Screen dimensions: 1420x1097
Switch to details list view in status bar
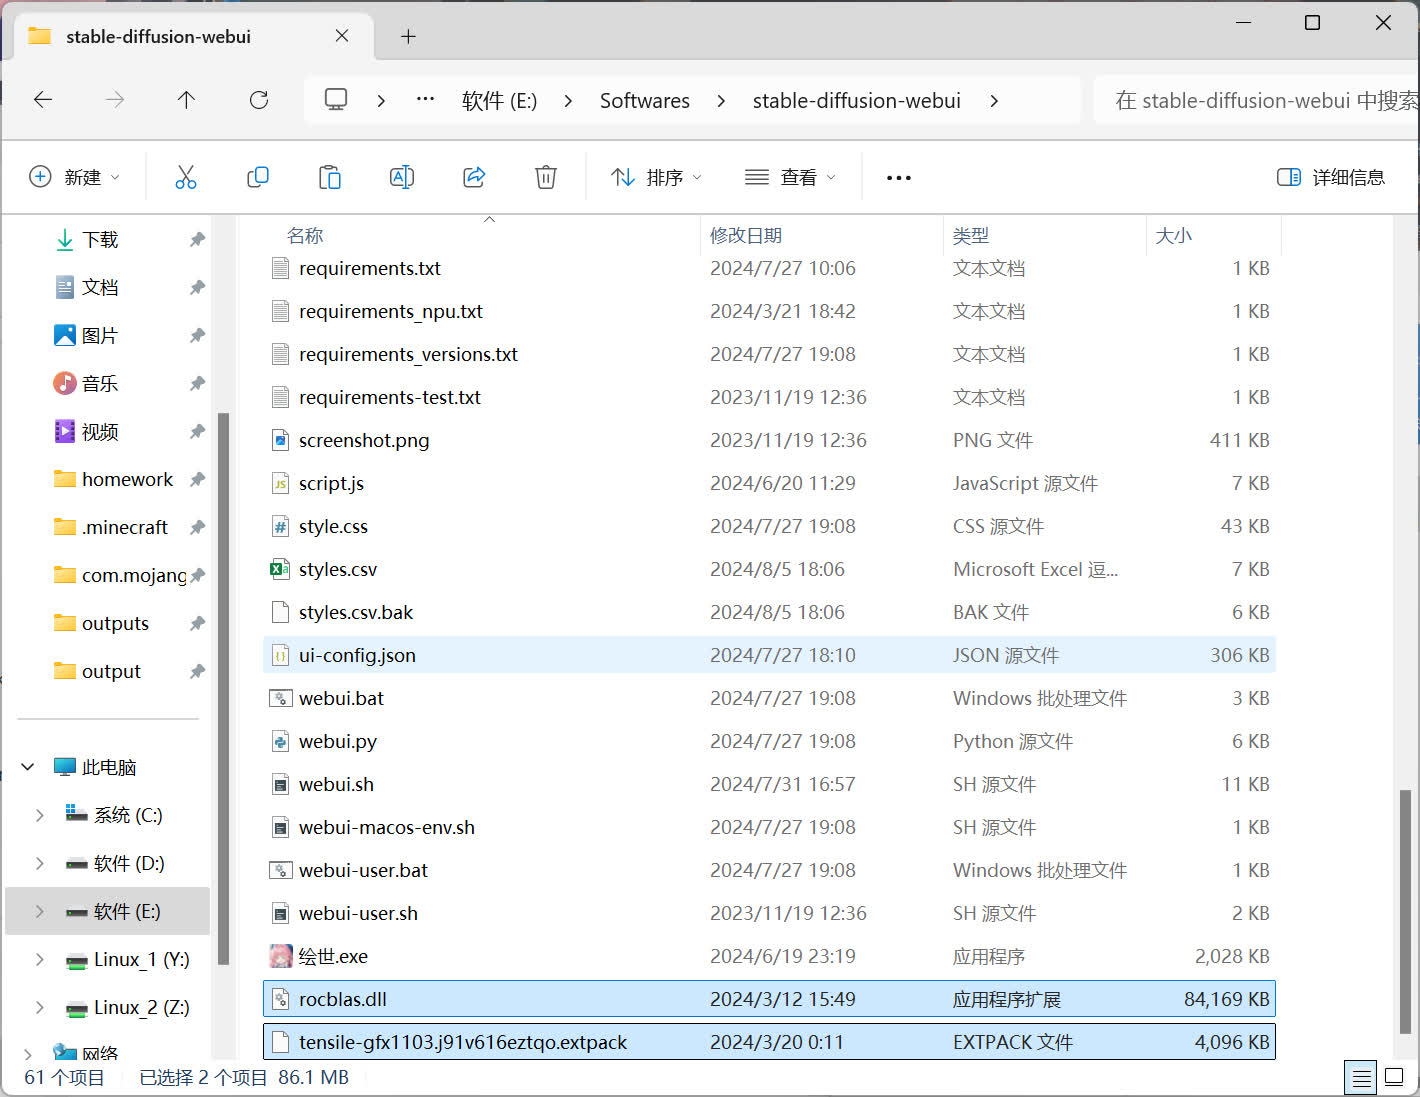[1361, 1078]
